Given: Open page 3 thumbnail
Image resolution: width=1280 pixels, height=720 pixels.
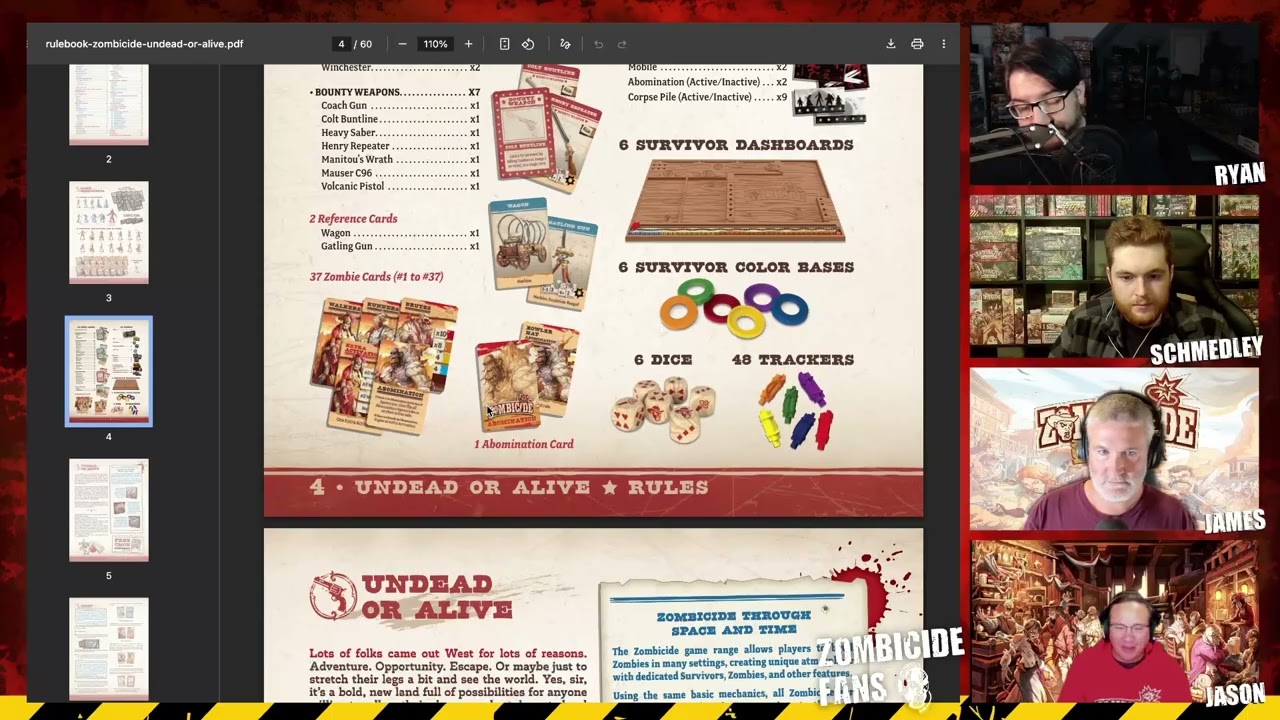Looking at the screenshot, I should click(x=109, y=232).
